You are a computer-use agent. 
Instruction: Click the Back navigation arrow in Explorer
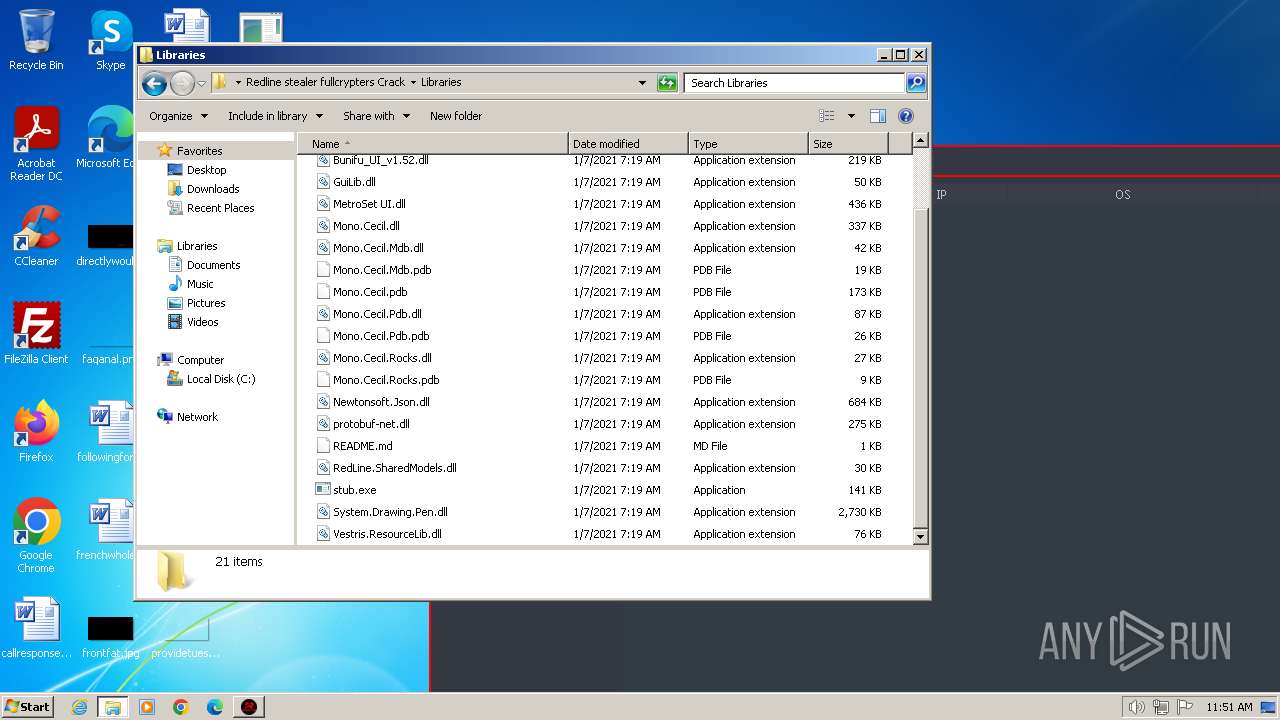tap(154, 83)
